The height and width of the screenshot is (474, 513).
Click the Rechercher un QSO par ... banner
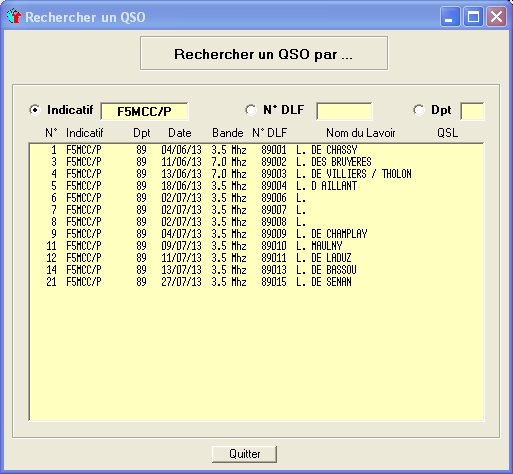click(264, 53)
